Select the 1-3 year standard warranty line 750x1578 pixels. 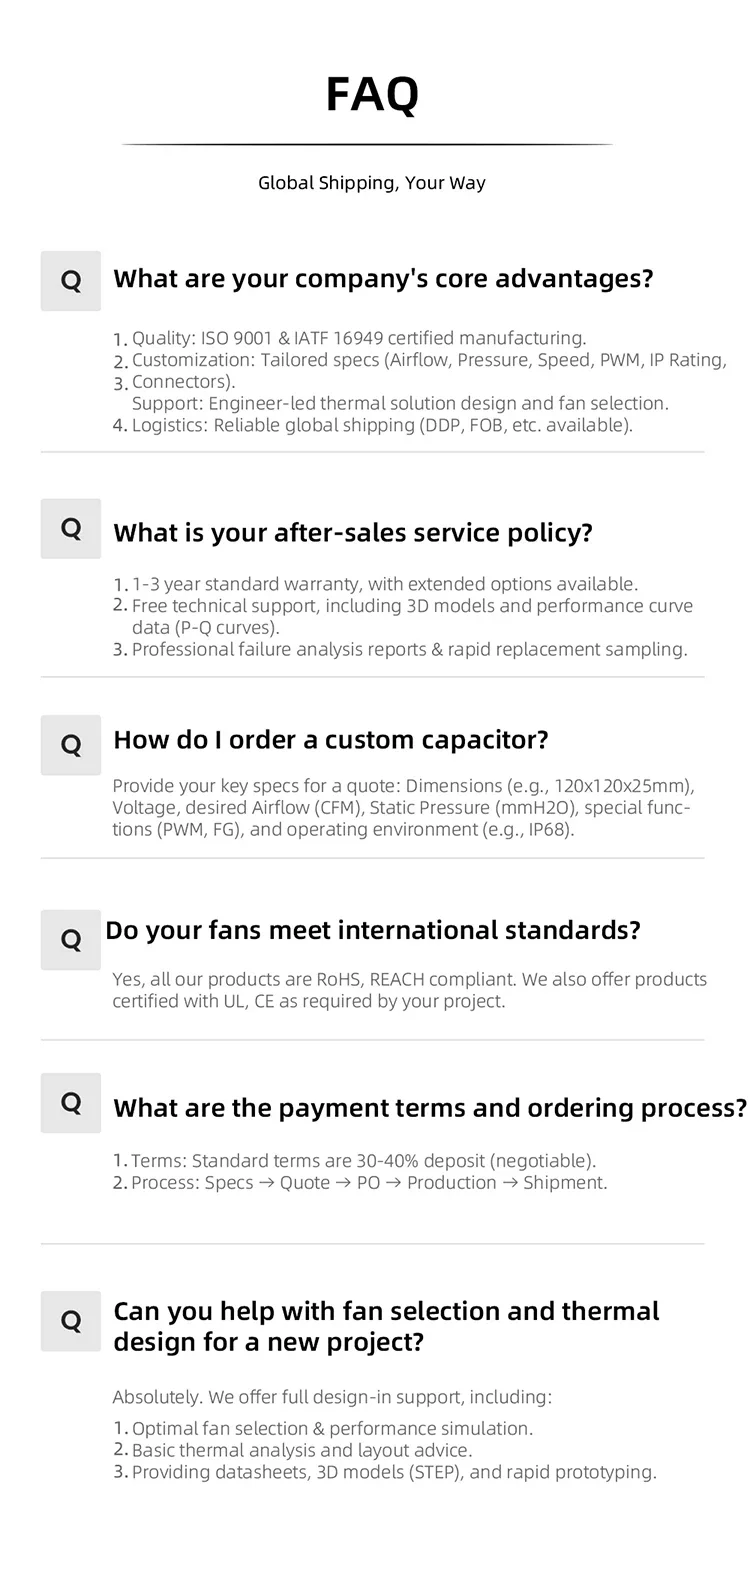point(384,584)
